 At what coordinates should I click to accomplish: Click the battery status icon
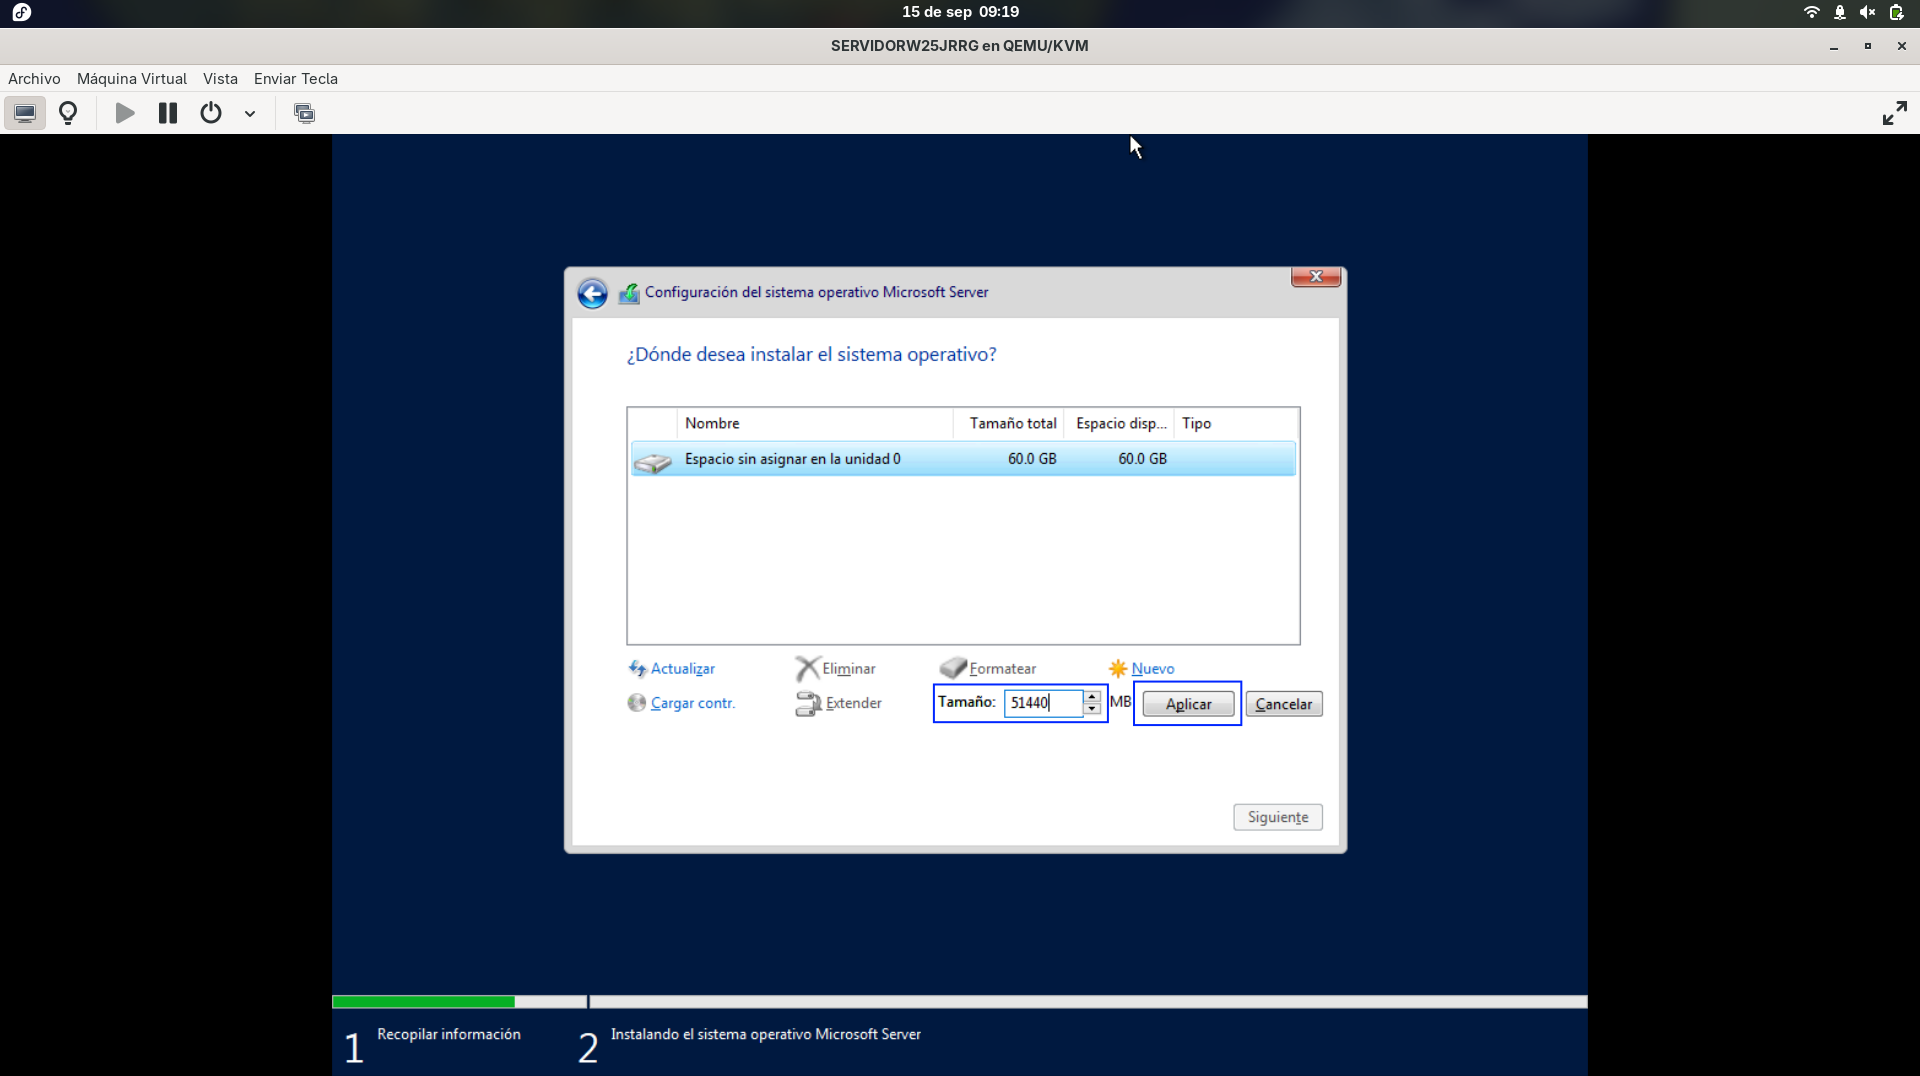[x=1896, y=12]
